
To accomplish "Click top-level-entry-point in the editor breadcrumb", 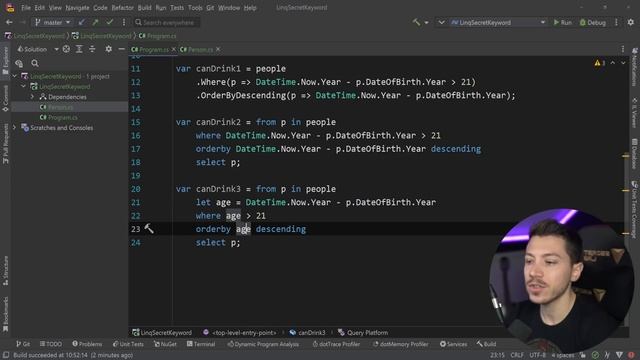I will click(240, 333).
